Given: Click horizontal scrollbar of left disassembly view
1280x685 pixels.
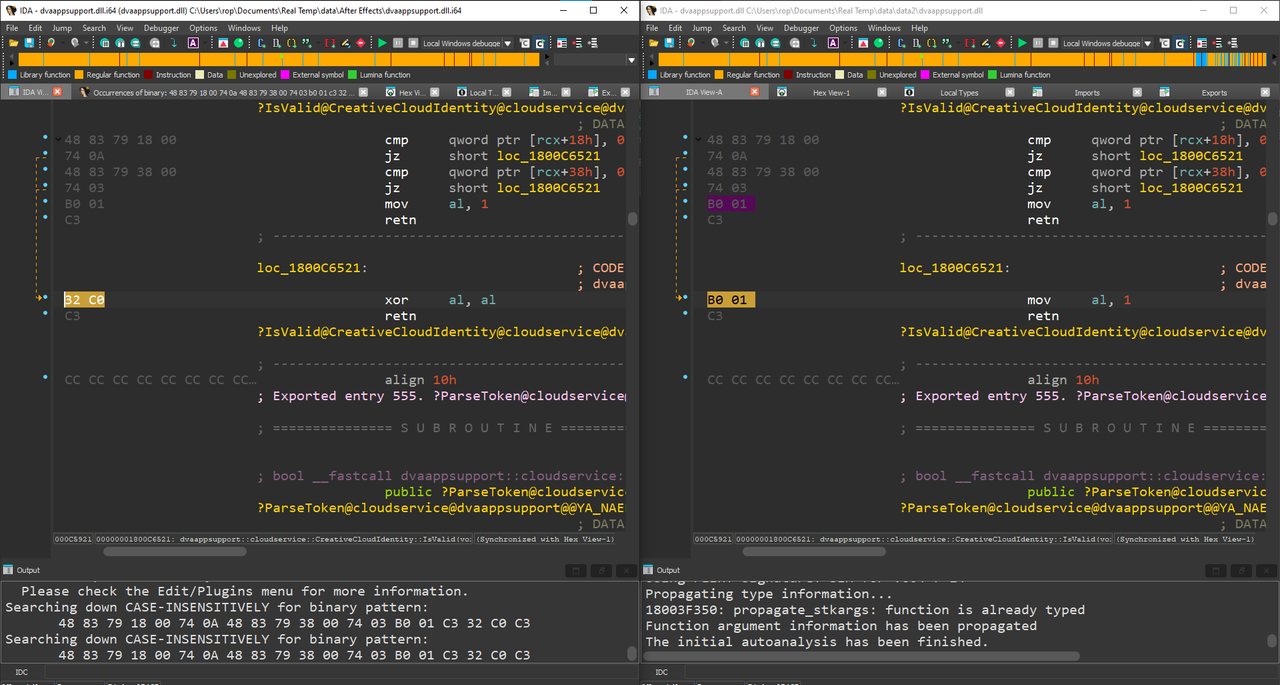Looking at the screenshot, I should click(175, 551).
